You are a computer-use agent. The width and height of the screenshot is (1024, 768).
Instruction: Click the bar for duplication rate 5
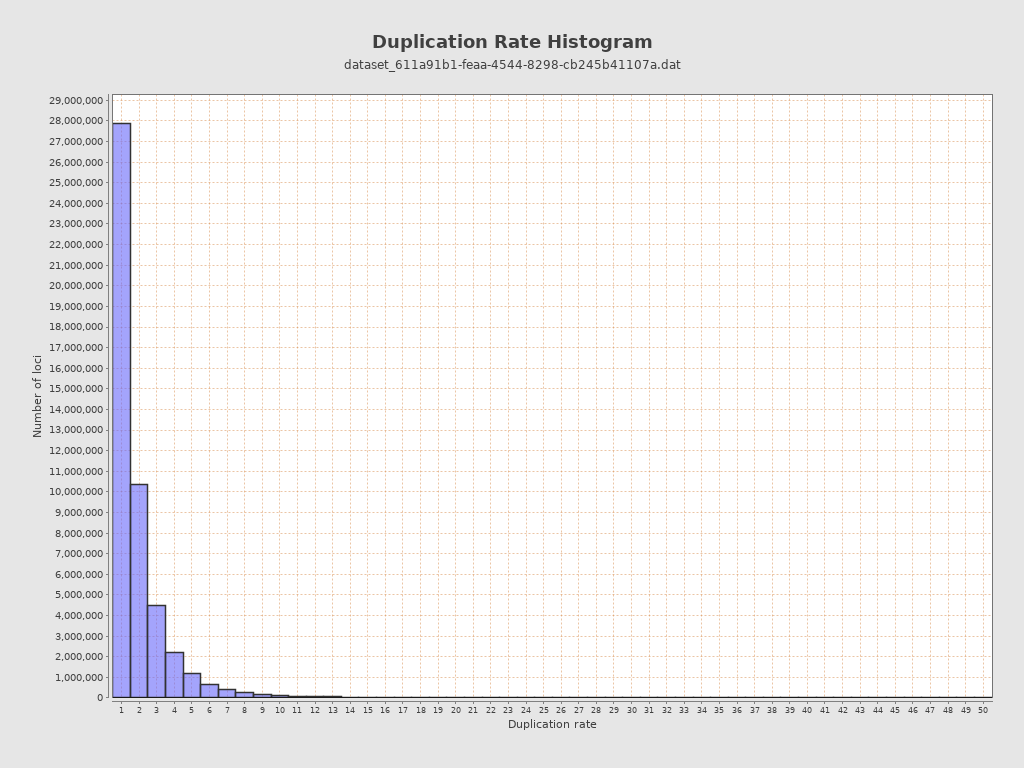(x=192, y=686)
